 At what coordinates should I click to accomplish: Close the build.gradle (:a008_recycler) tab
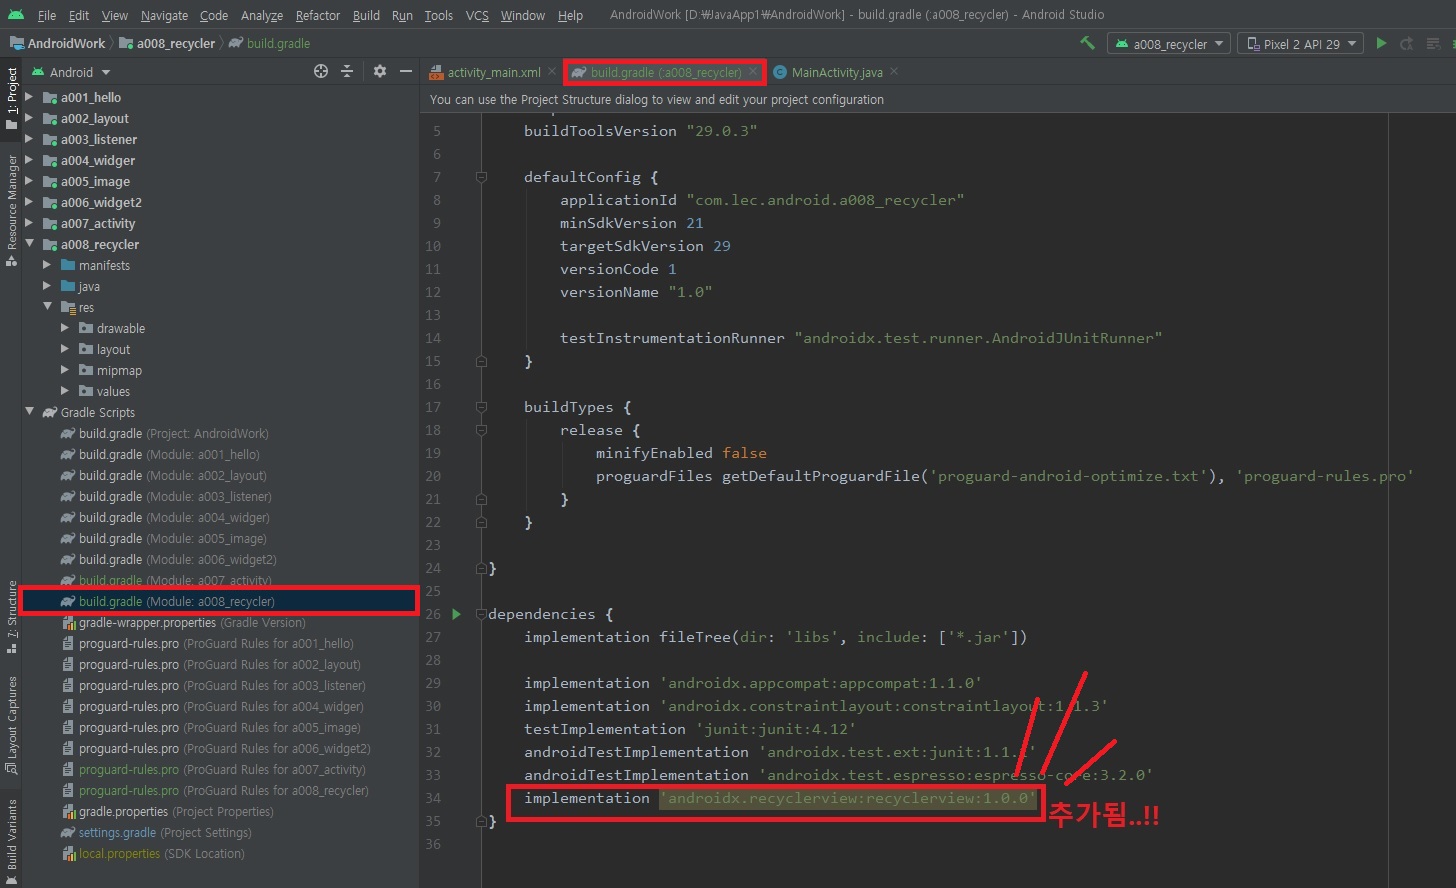(x=753, y=72)
